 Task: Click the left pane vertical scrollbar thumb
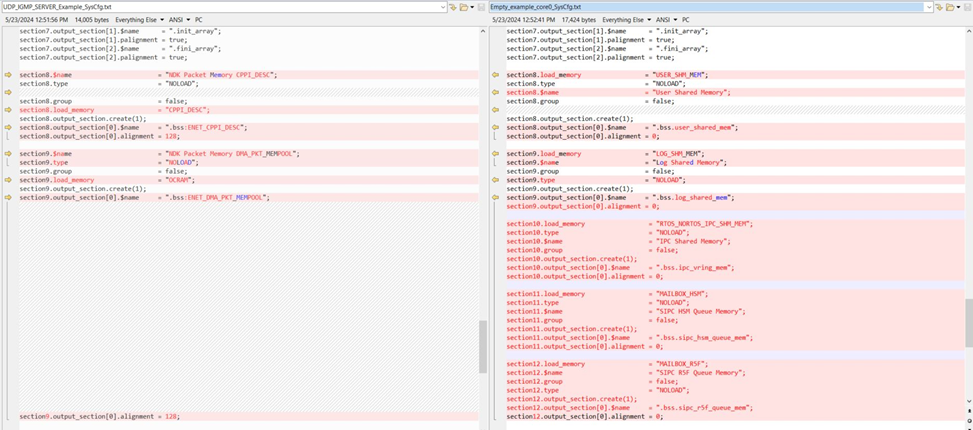click(x=483, y=347)
